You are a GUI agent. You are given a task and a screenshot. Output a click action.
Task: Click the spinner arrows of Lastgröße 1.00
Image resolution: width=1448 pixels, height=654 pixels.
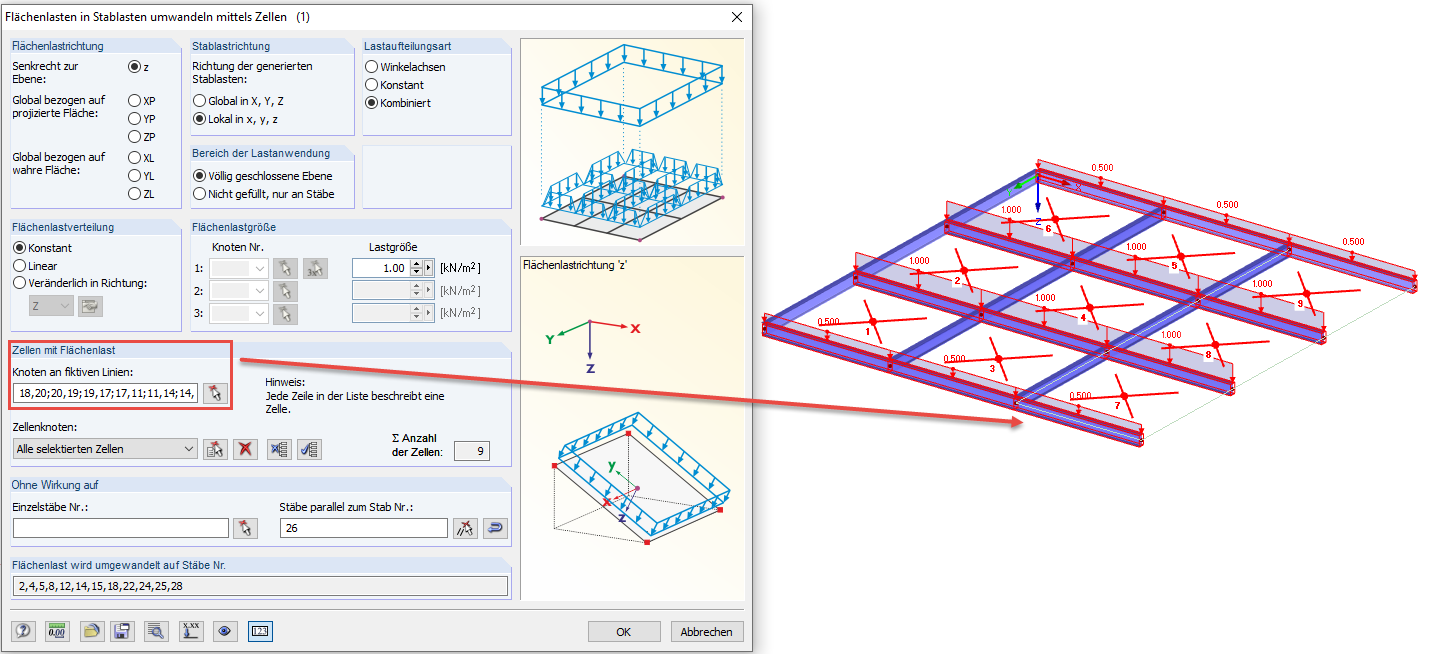point(417,268)
